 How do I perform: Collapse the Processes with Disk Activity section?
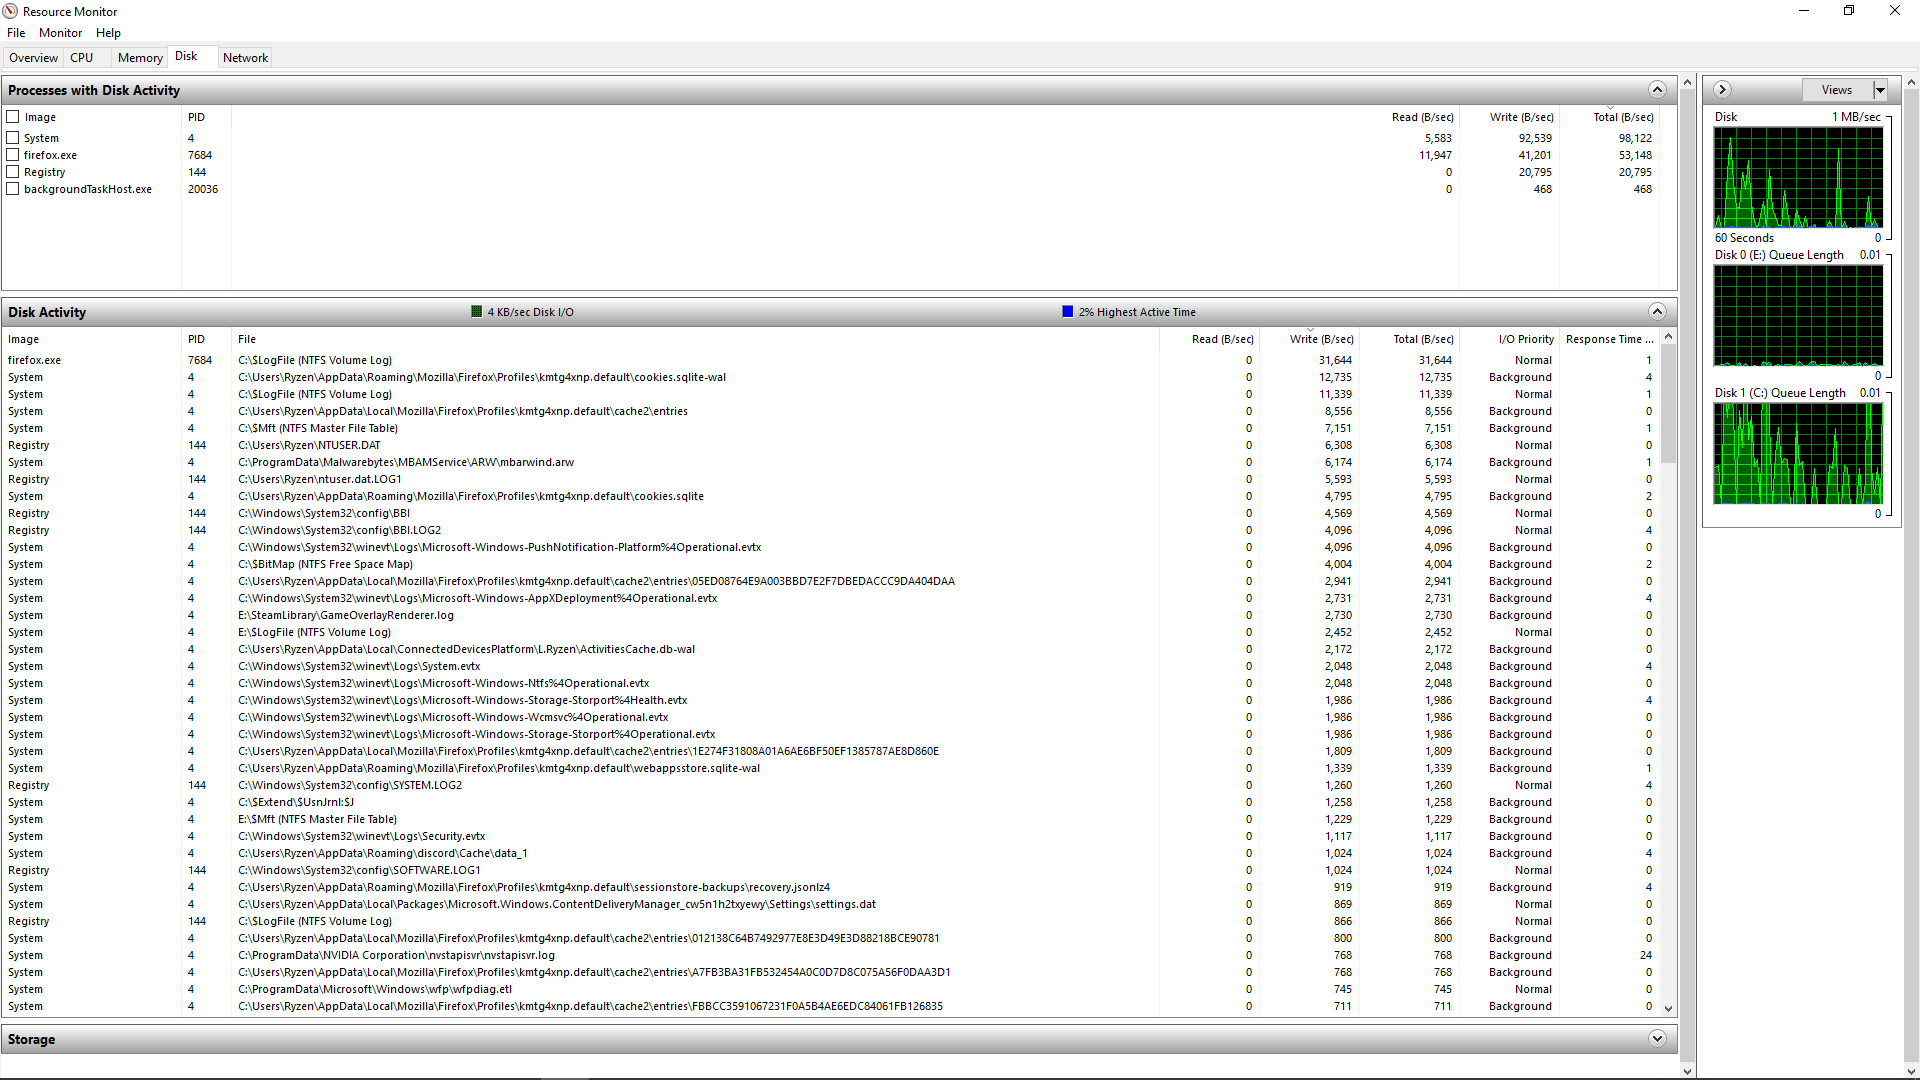click(1657, 90)
